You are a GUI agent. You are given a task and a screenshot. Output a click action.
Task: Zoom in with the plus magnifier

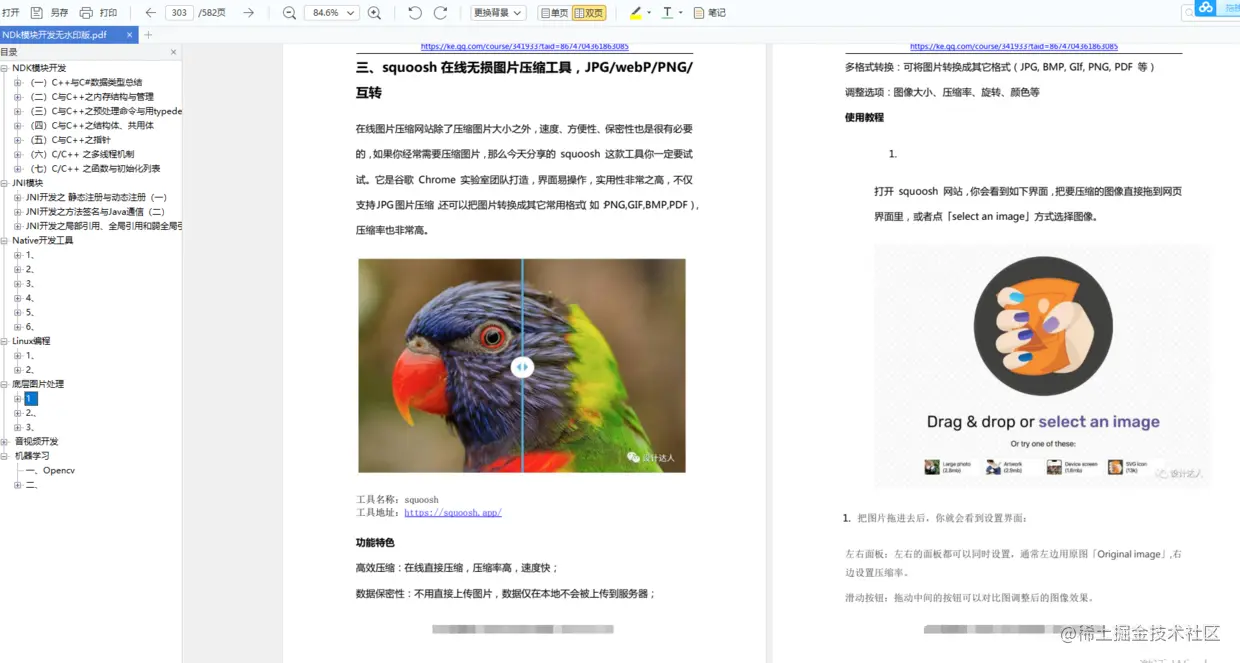pyautogui.click(x=375, y=13)
